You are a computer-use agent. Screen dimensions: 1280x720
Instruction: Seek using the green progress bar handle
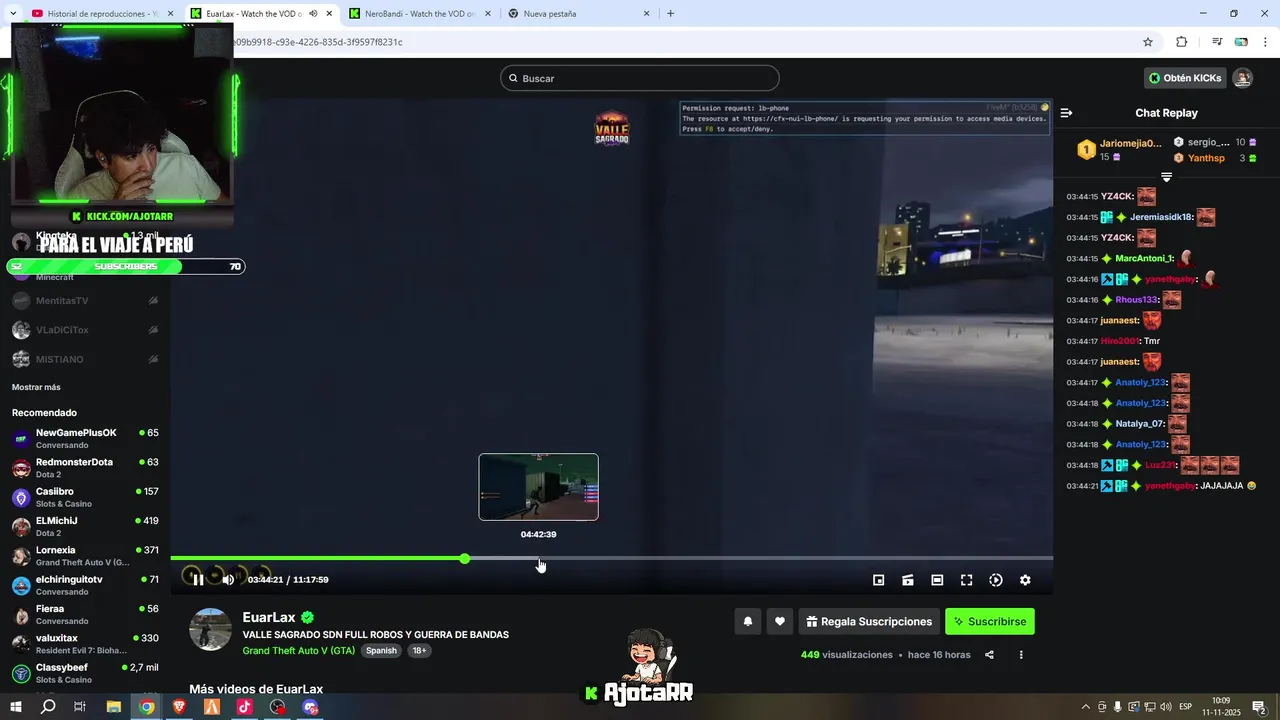tap(465, 558)
